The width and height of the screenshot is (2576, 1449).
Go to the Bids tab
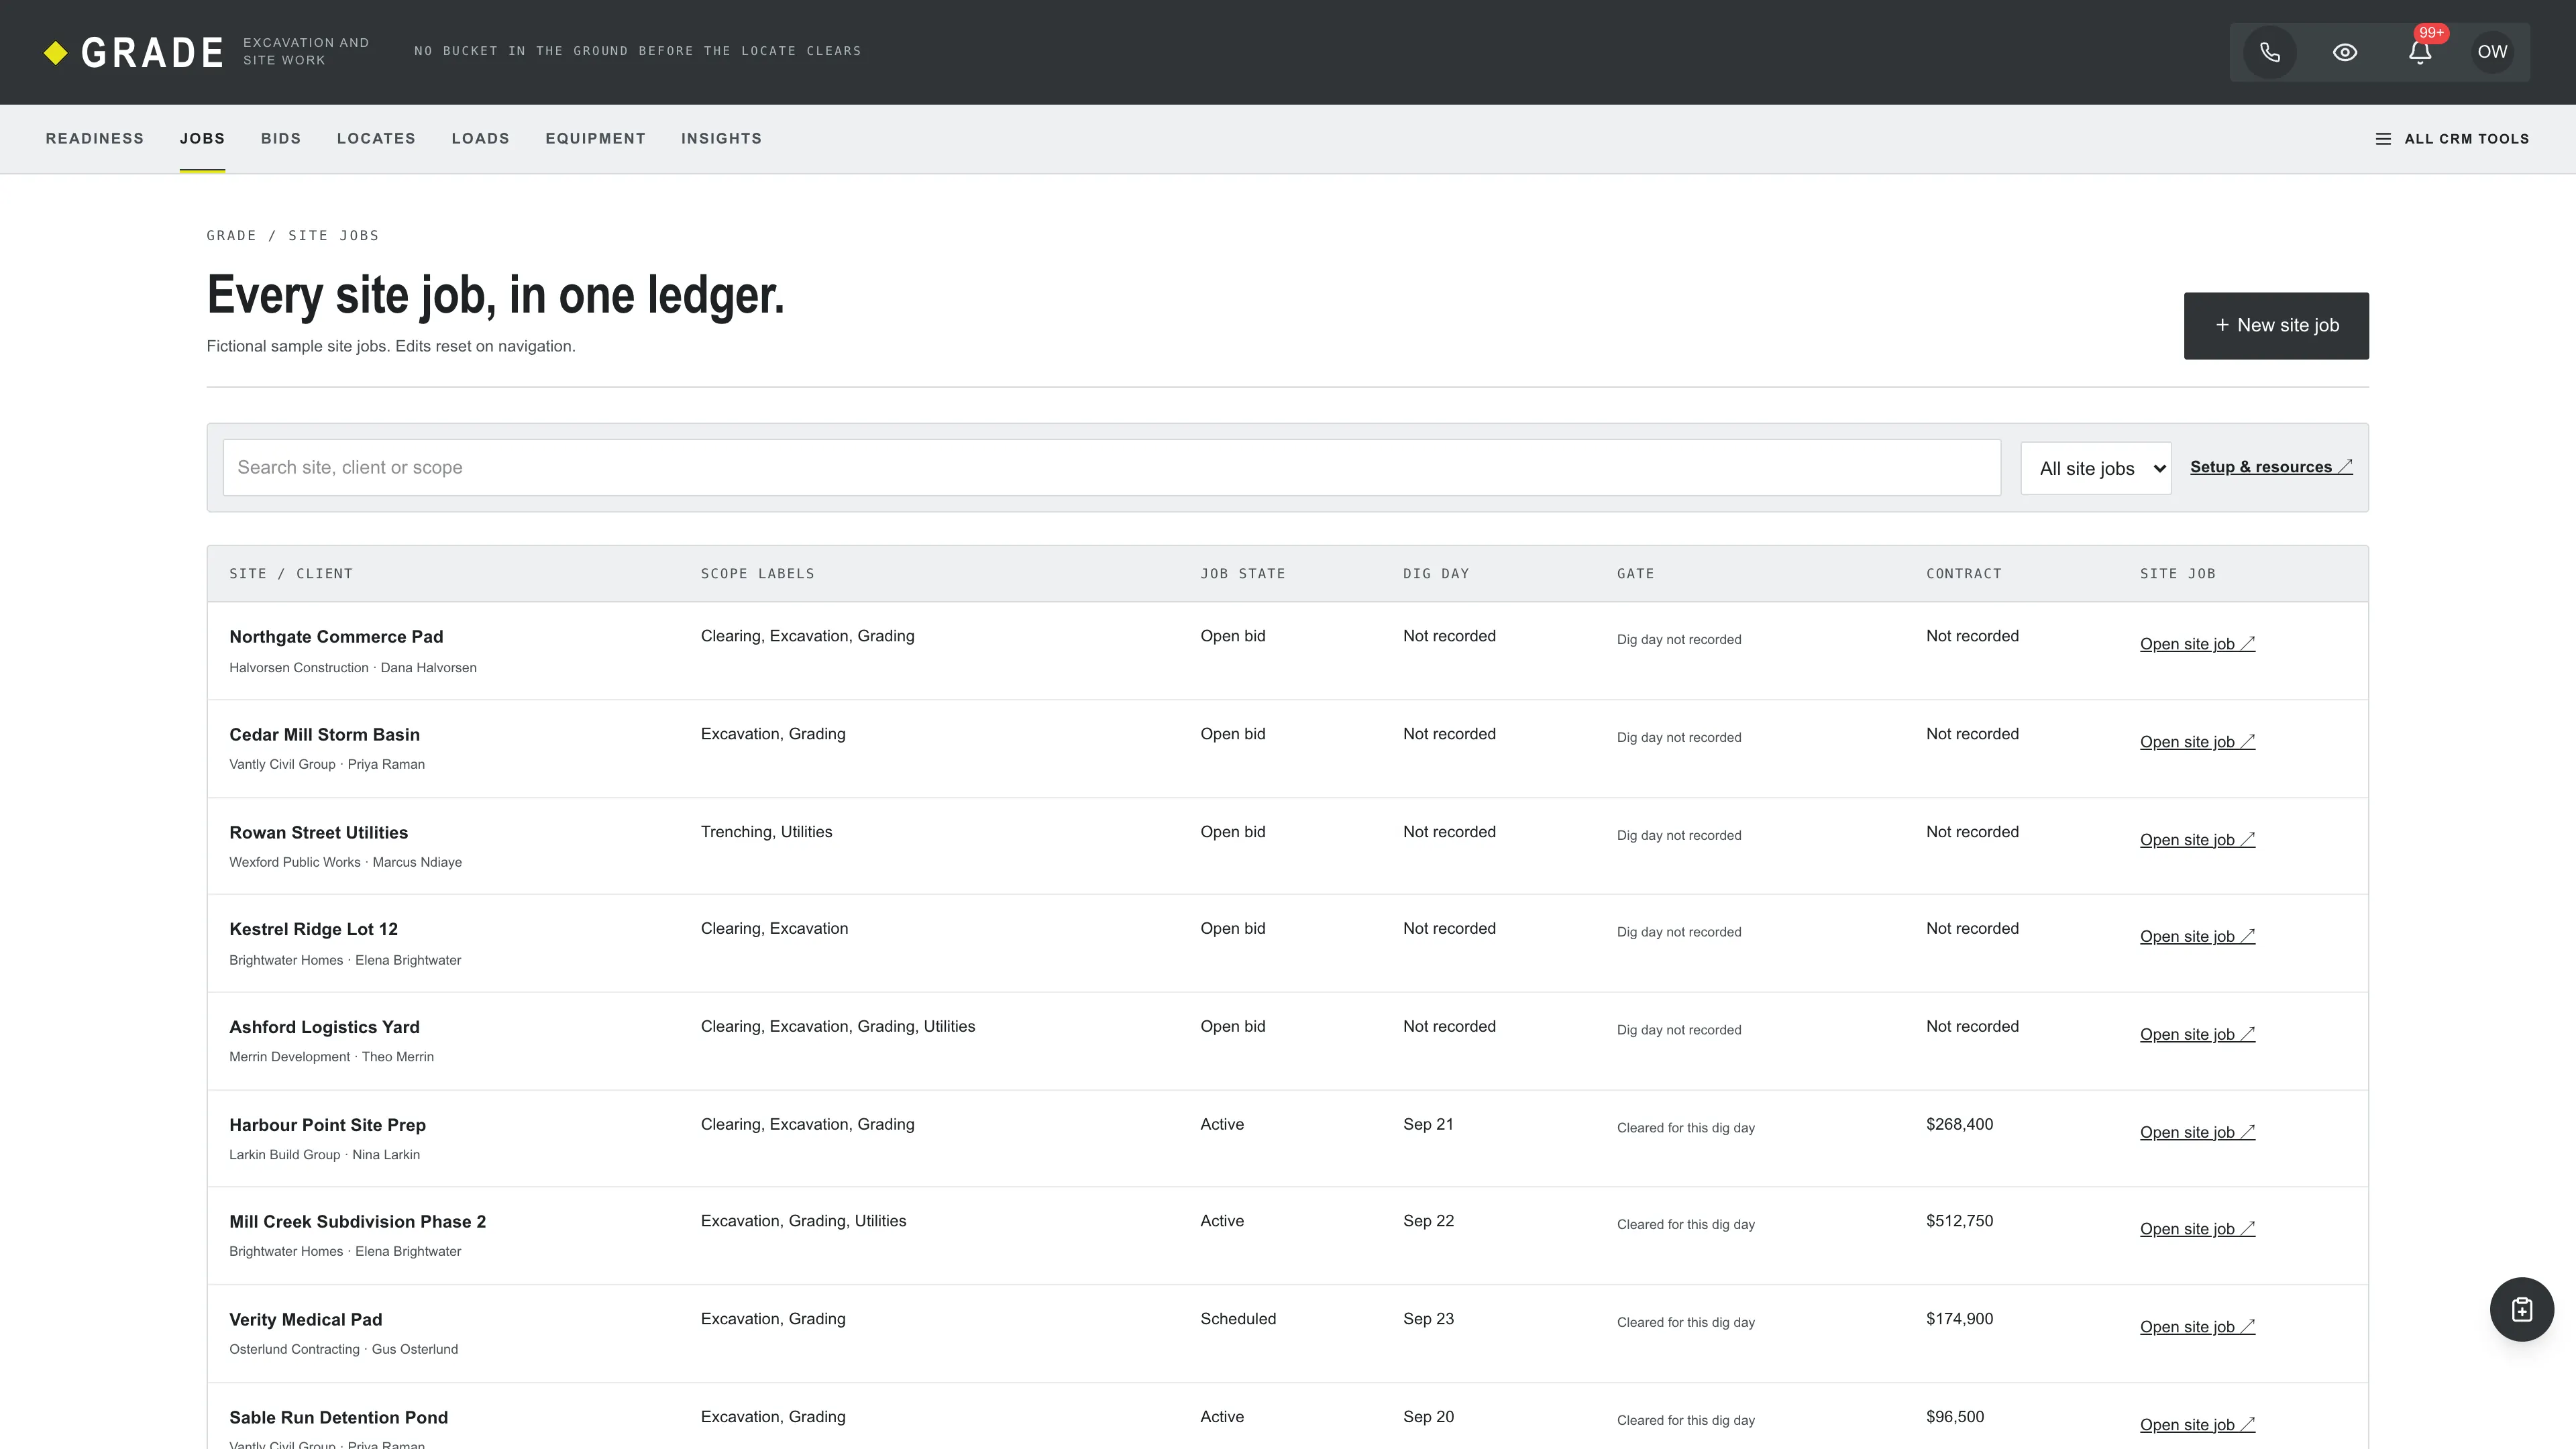point(281,139)
